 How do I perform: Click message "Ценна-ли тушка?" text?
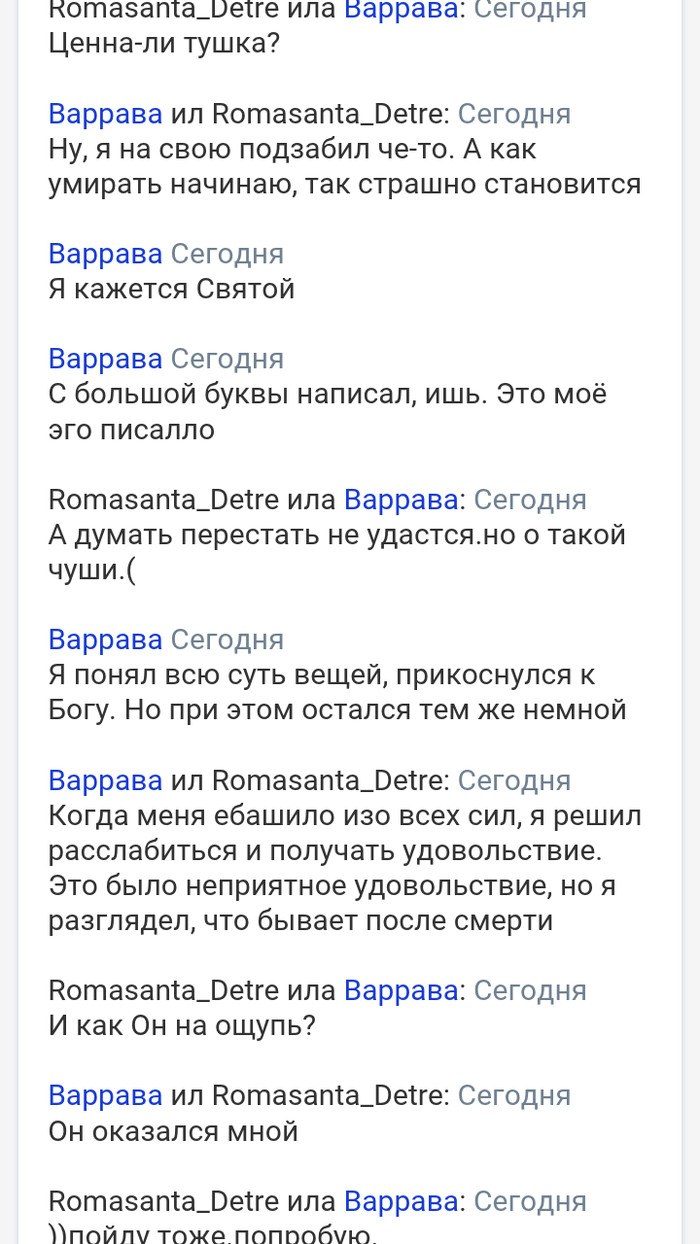(x=163, y=45)
